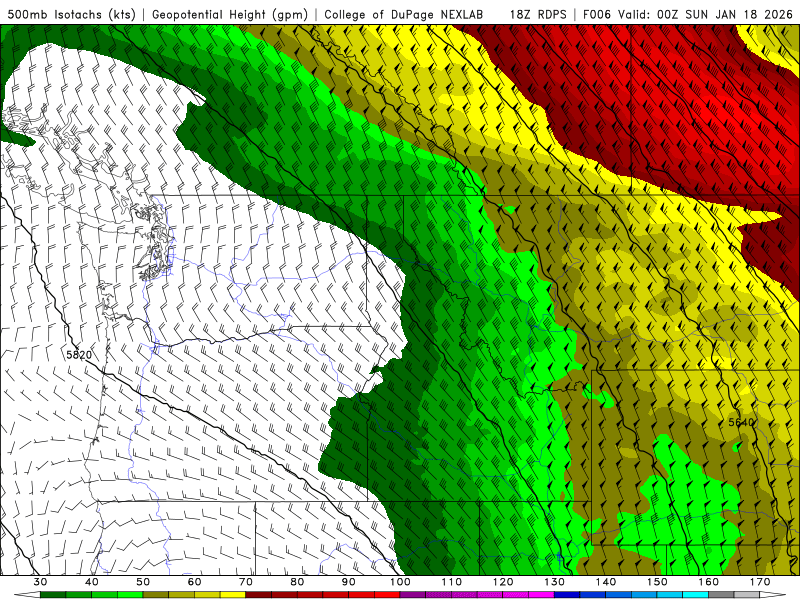Click the 40 label on the color scale
Image resolution: width=800 pixels, height=600 pixels.
coord(92,582)
